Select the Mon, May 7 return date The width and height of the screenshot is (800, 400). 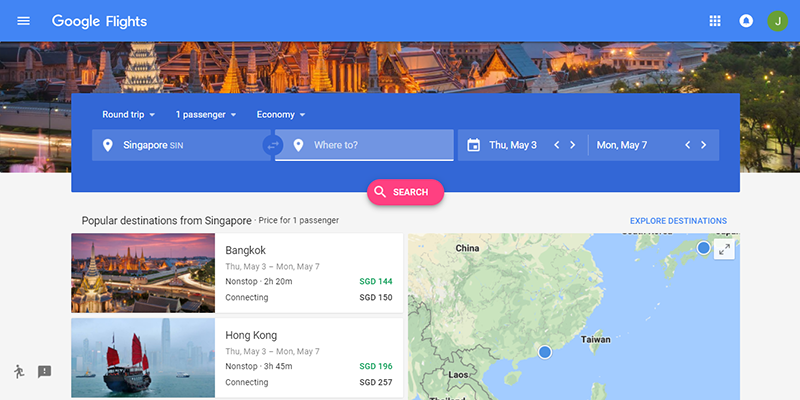coord(622,145)
